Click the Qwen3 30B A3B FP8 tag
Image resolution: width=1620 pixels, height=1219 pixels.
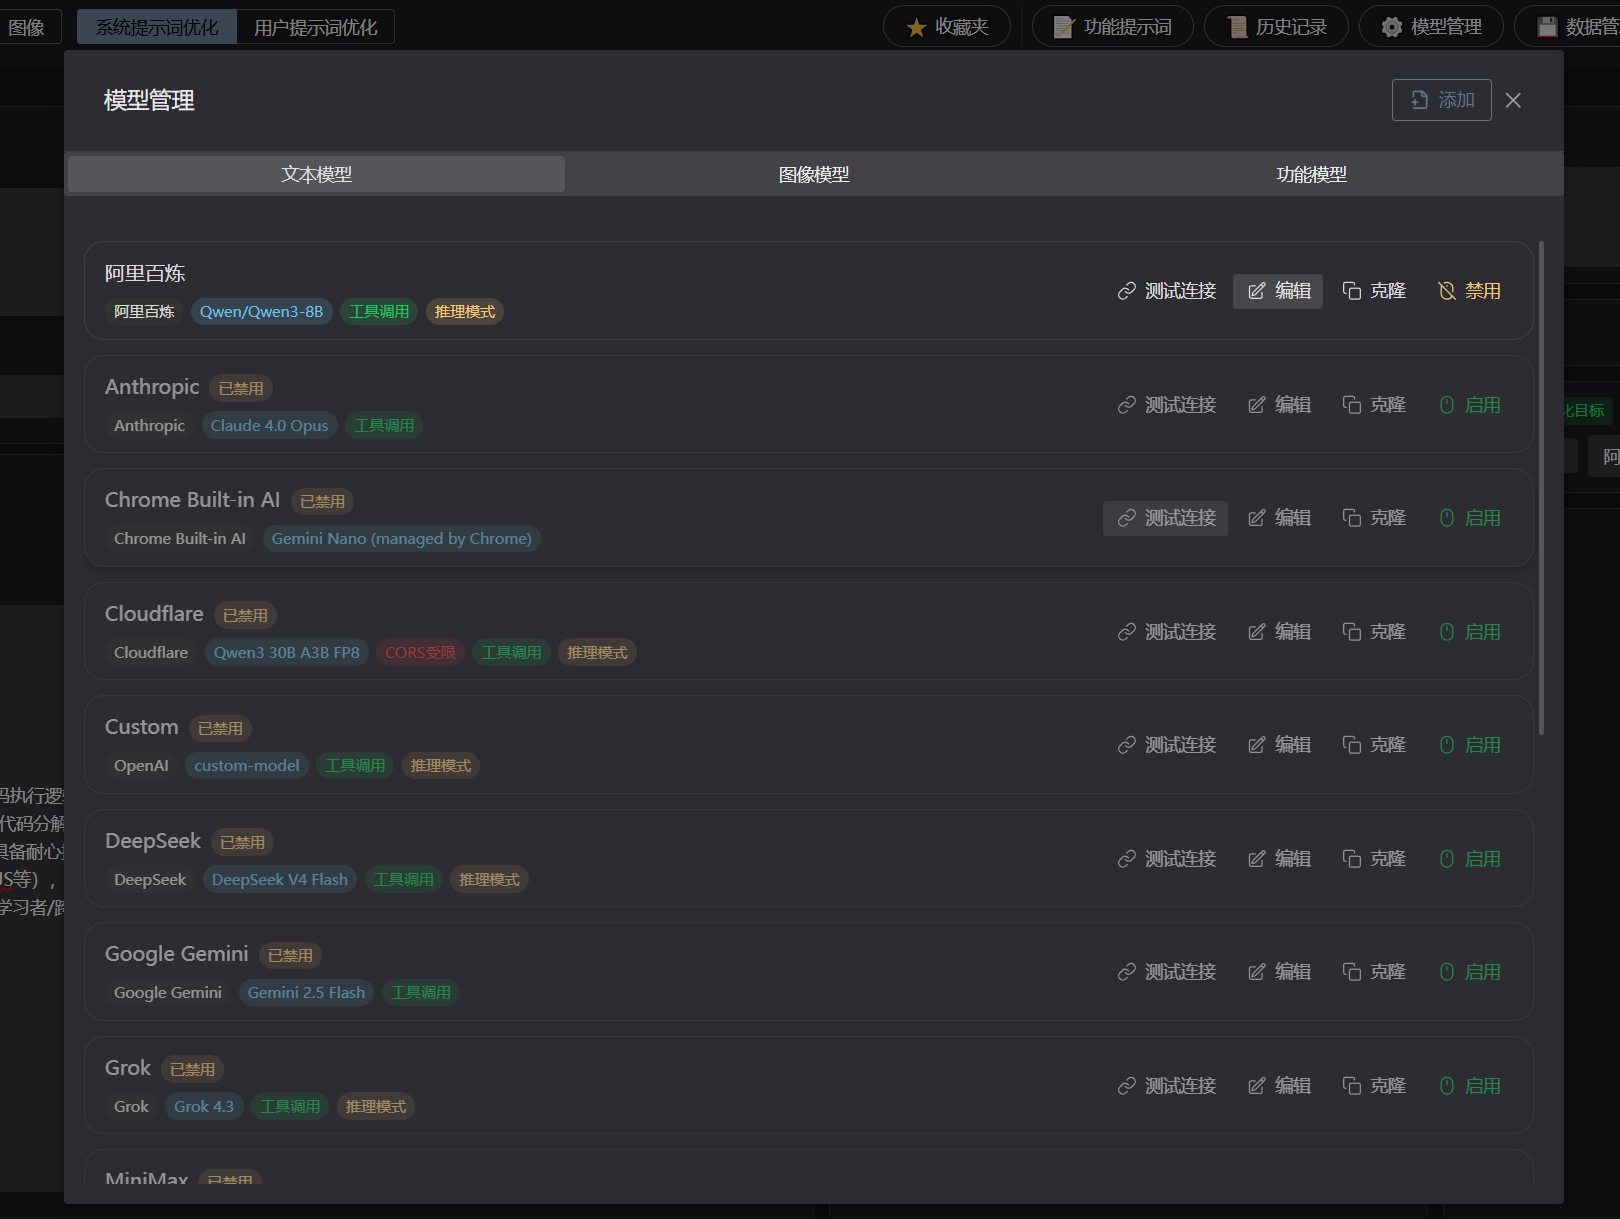286,653
